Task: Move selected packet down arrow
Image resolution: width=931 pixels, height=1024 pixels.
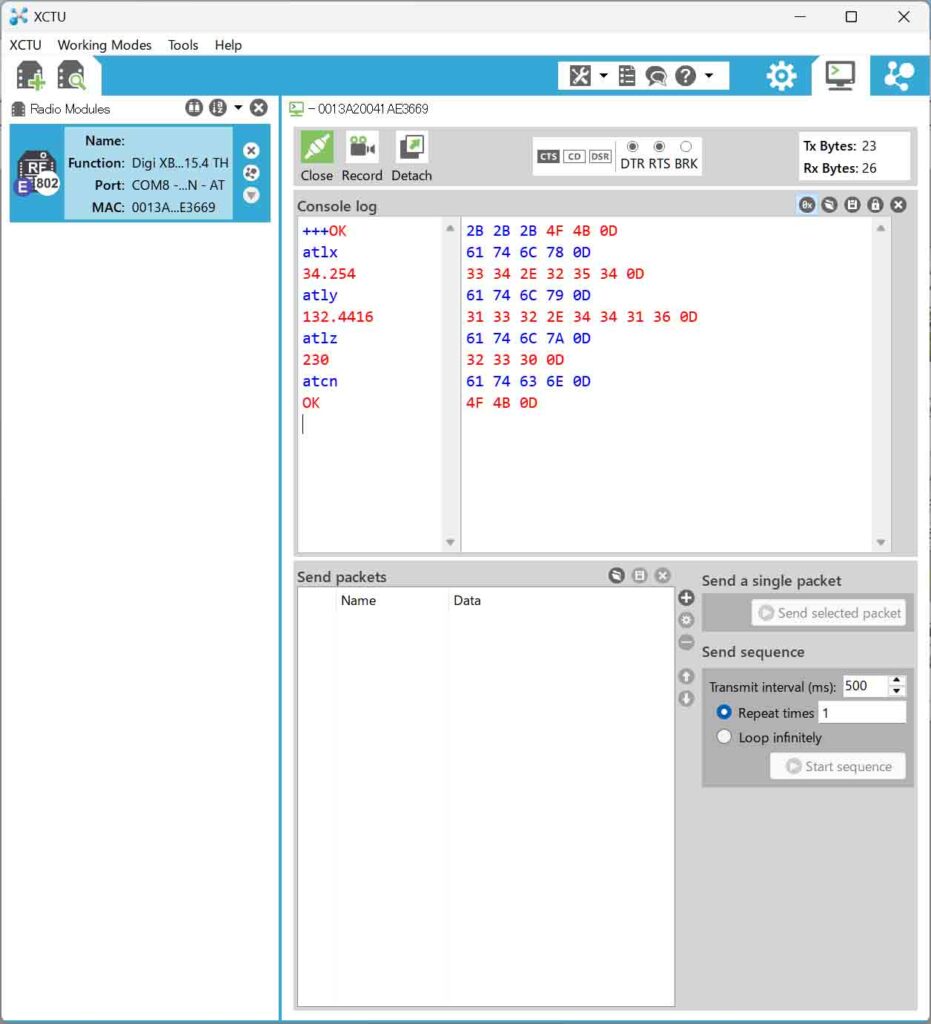Action: (x=686, y=698)
